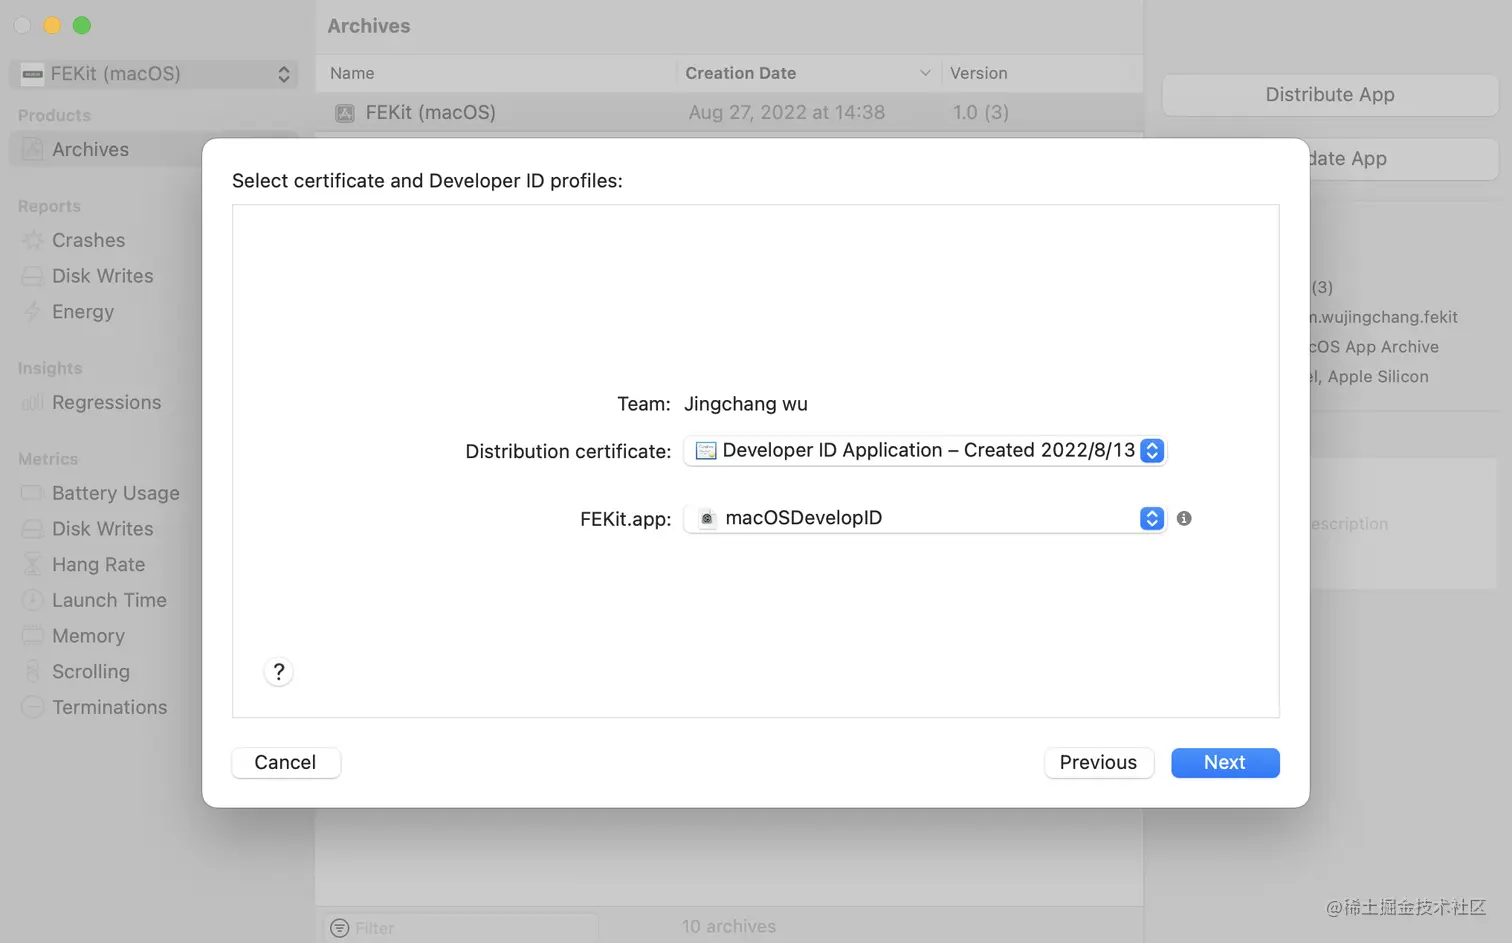Click the Distribute App button
The width and height of the screenshot is (1512, 943).
coord(1330,95)
